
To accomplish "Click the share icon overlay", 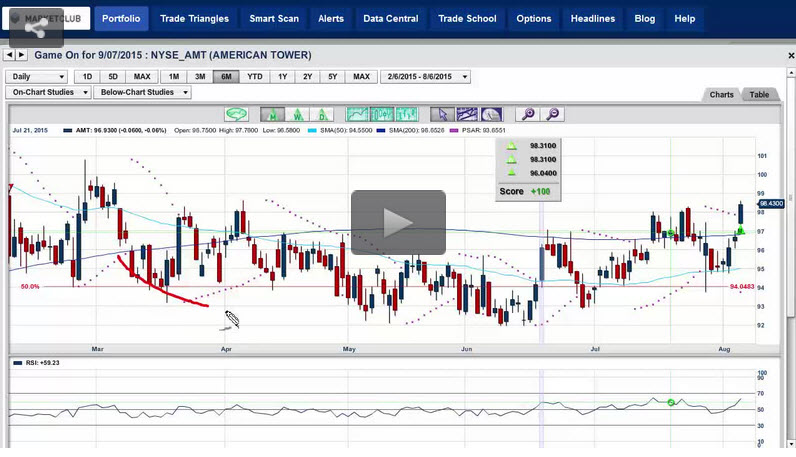I will tap(36, 28).
